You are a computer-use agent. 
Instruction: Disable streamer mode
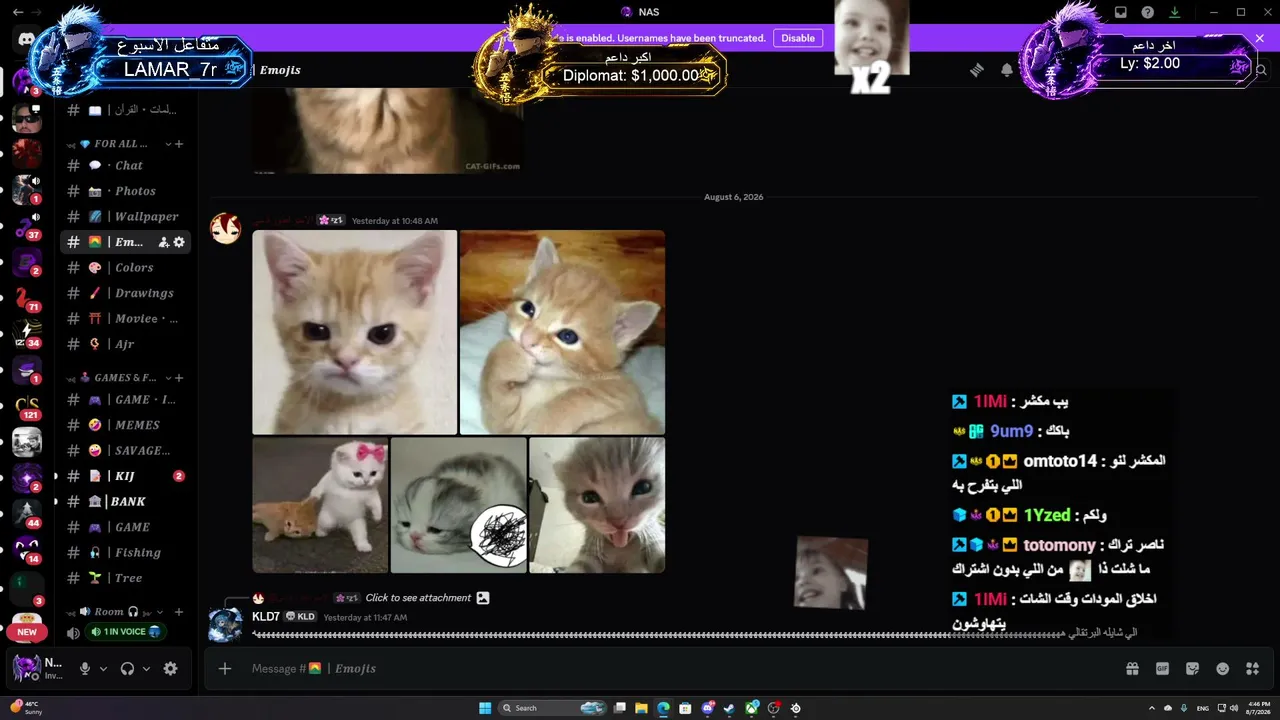(798, 38)
